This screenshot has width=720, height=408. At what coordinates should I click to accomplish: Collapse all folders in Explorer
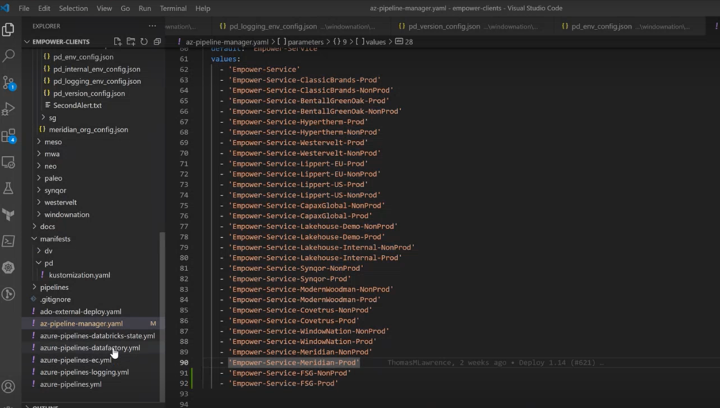[x=157, y=42]
